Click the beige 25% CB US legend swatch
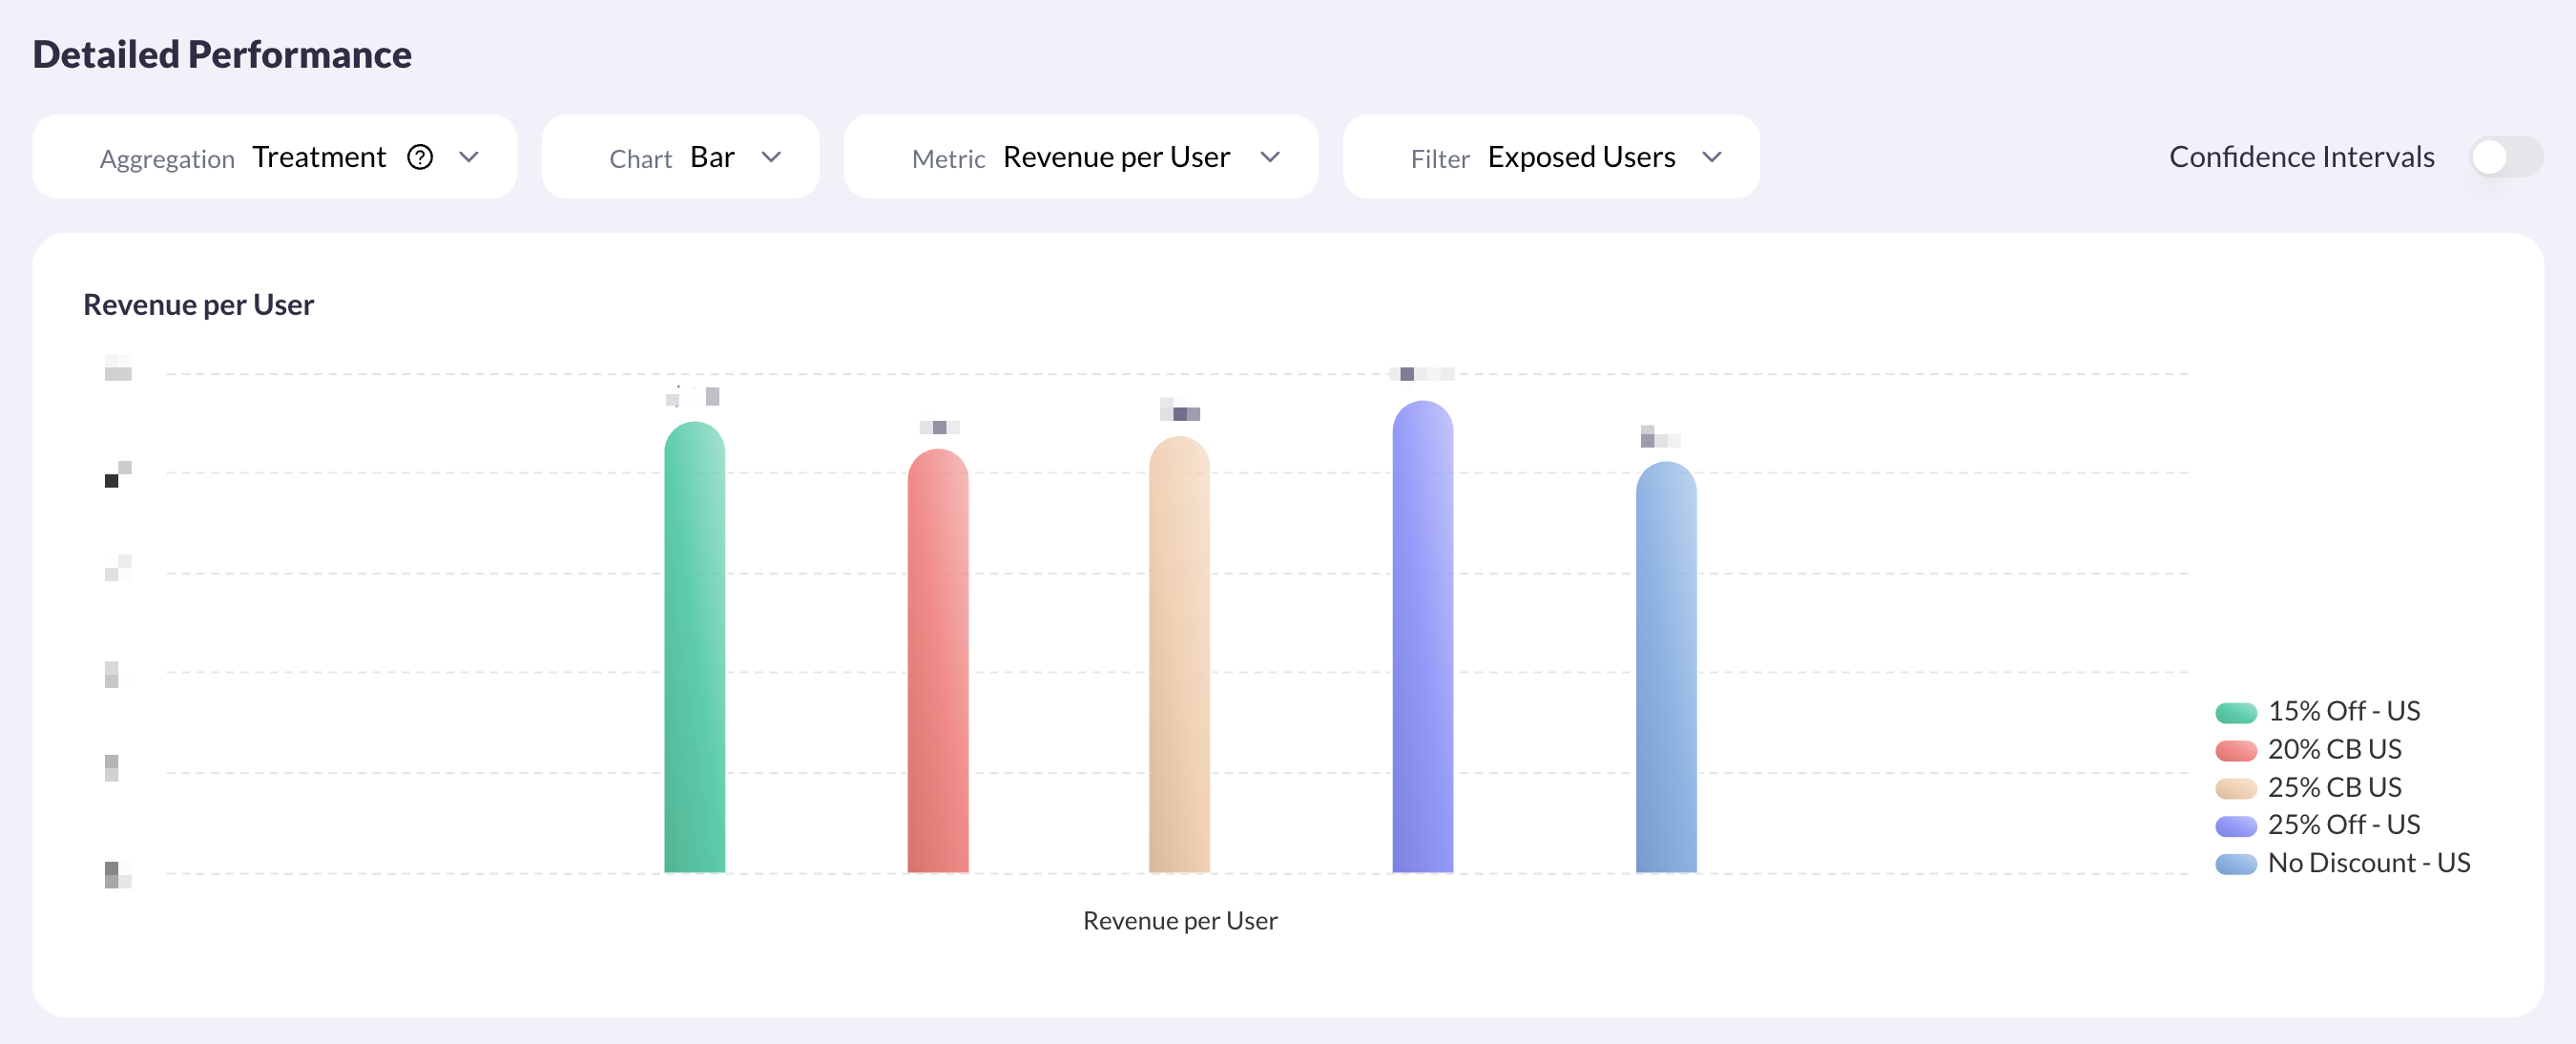 pyautogui.click(x=2235, y=788)
